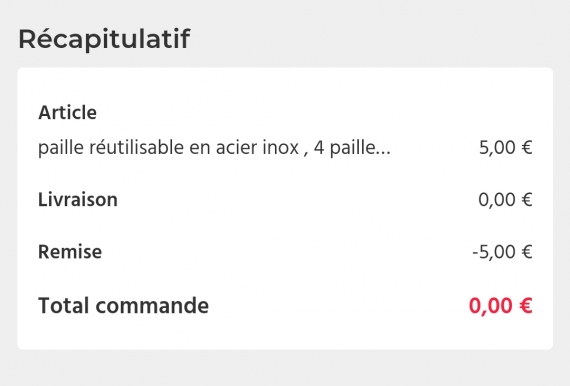This screenshot has width=570, height=386.
Task: Click the word "commande" in the total row
Action: [x=152, y=305]
